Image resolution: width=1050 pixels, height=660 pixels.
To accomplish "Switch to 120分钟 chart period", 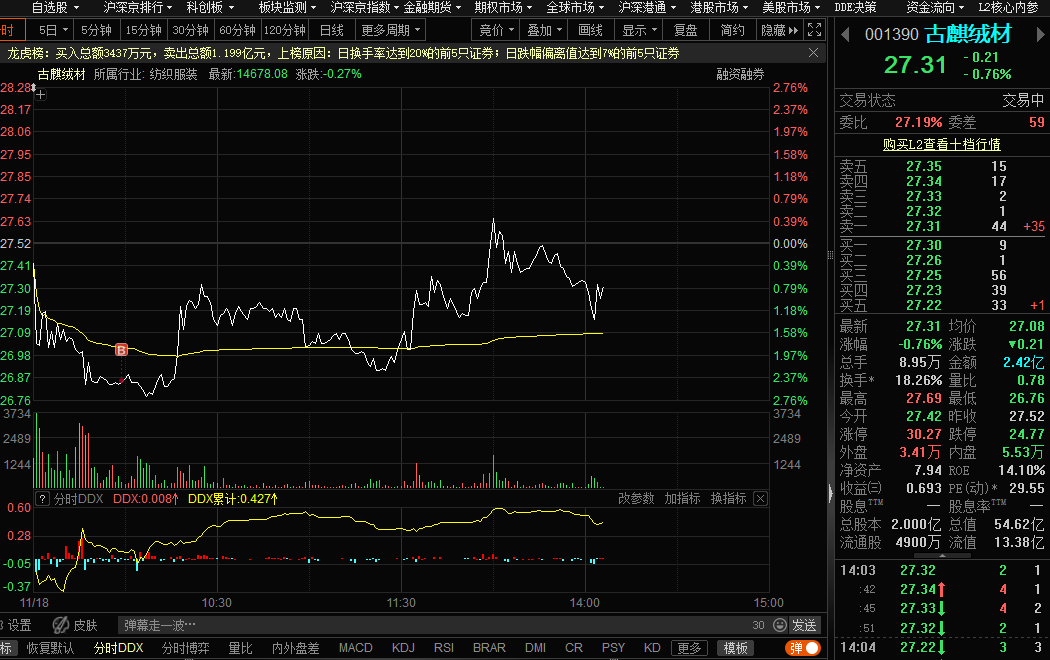I will pyautogui.click(x=285, y=31).
